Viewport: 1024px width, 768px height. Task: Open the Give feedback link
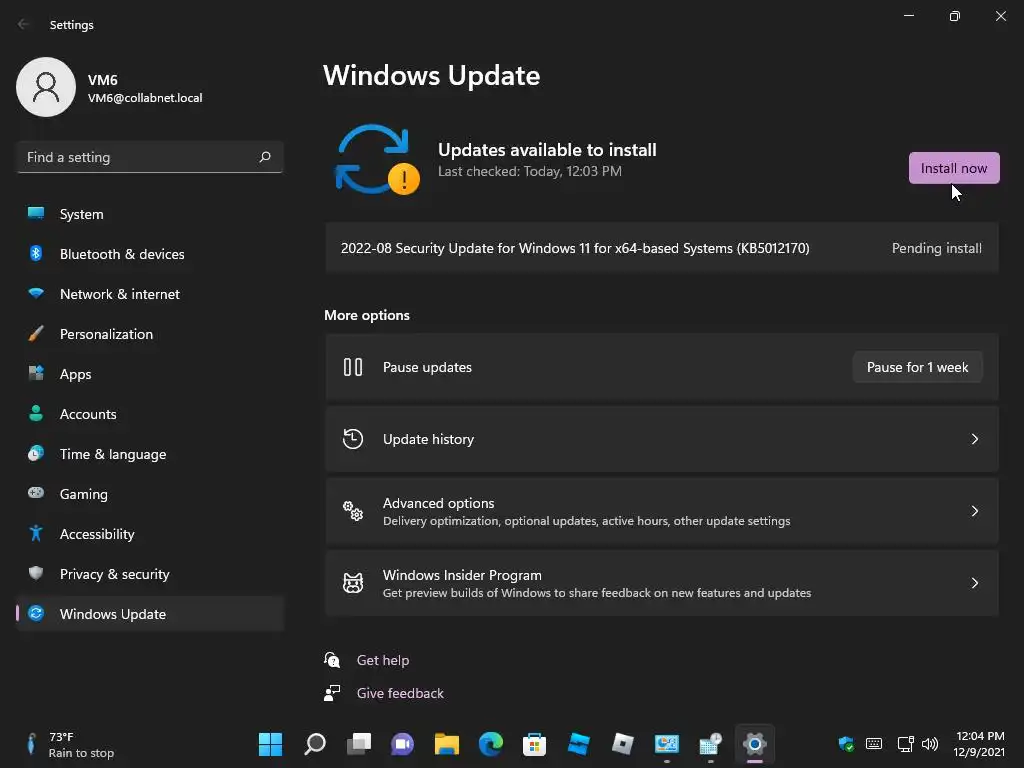pos(400,693)
